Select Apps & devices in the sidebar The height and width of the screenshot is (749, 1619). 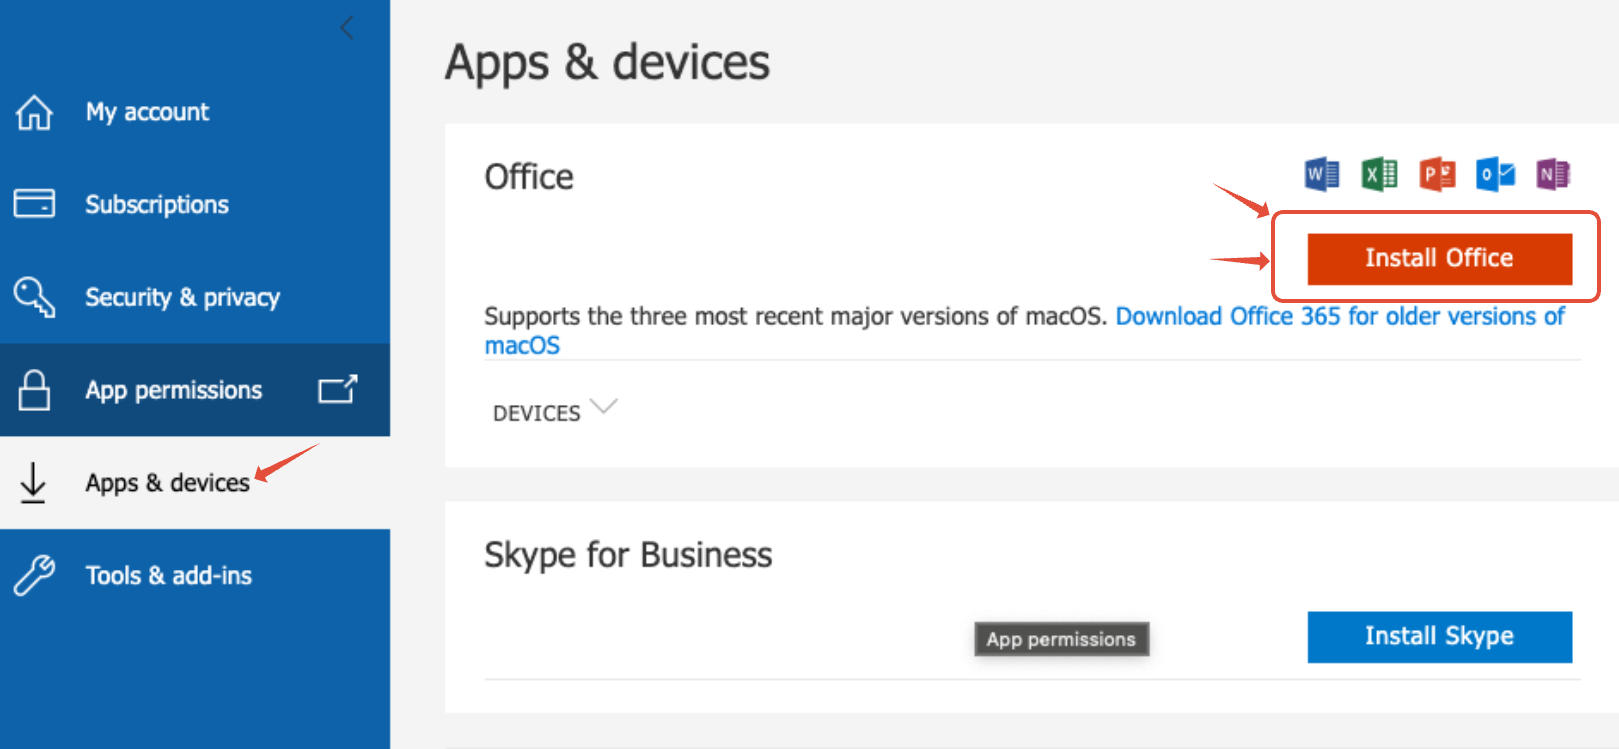(195, 483)
